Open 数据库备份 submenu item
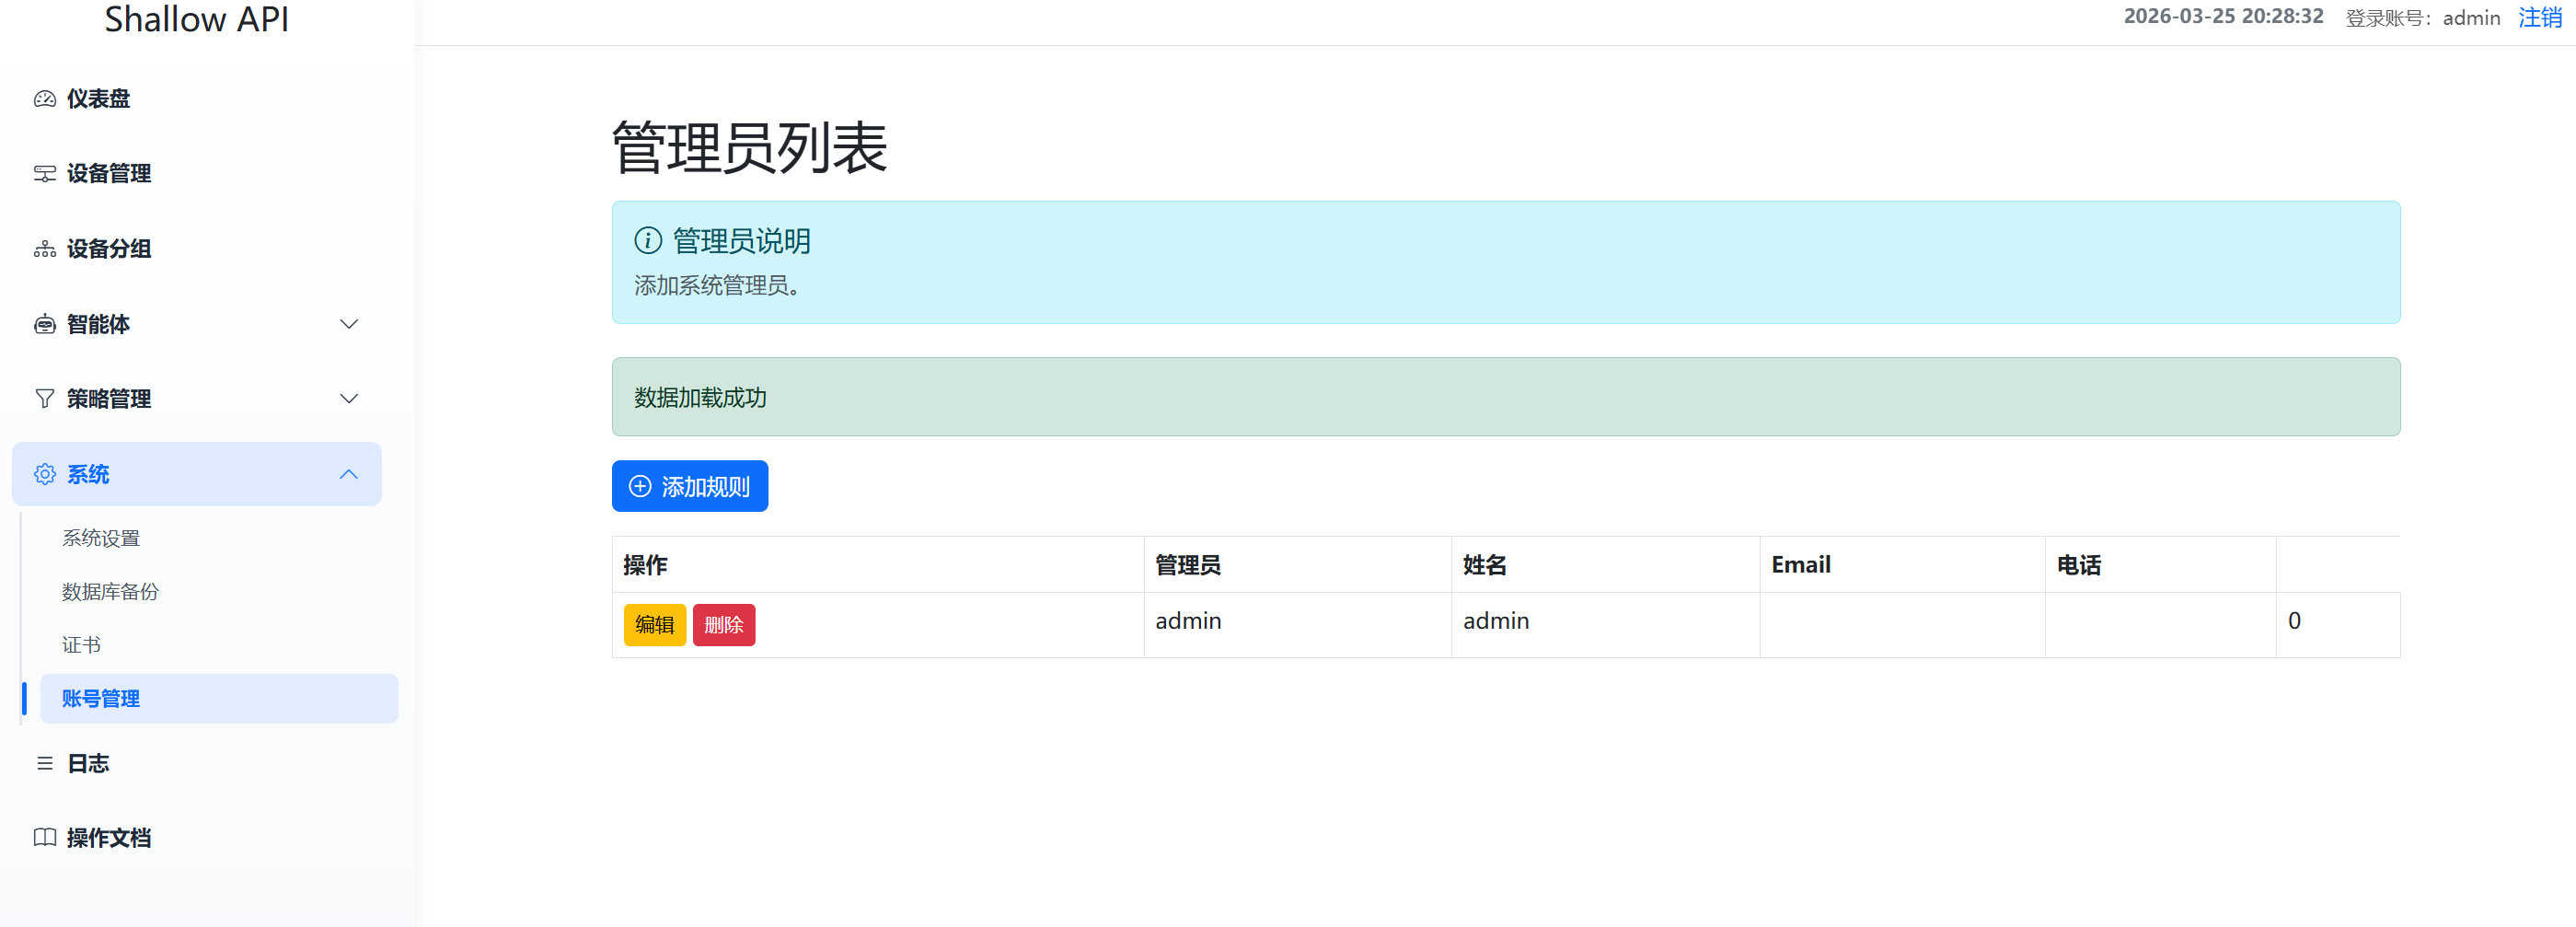 pyautogui.click(x=110, y=592)
